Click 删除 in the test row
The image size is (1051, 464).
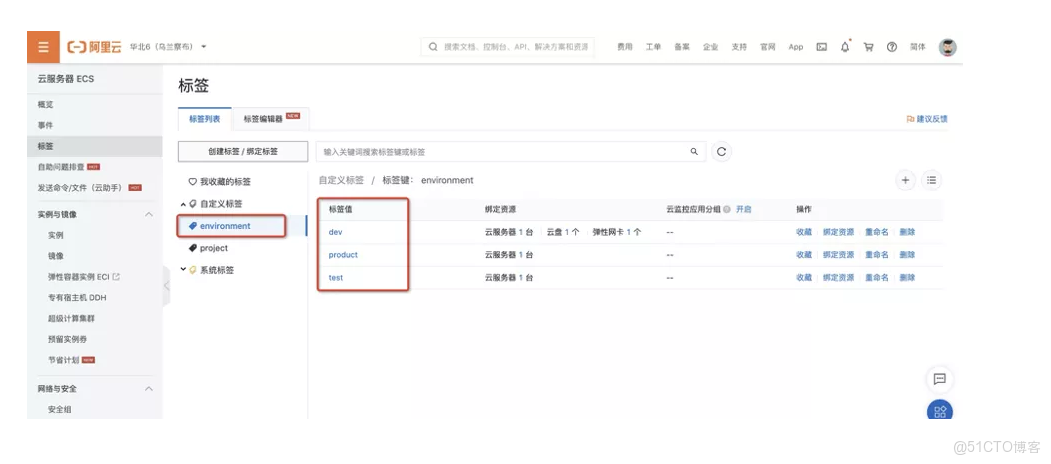pos(907,278)
